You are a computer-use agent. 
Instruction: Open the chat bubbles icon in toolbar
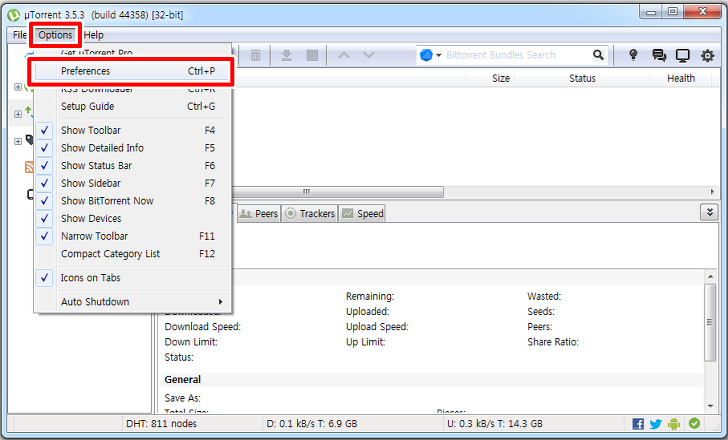pyautogui.click(x=658, y=55)
